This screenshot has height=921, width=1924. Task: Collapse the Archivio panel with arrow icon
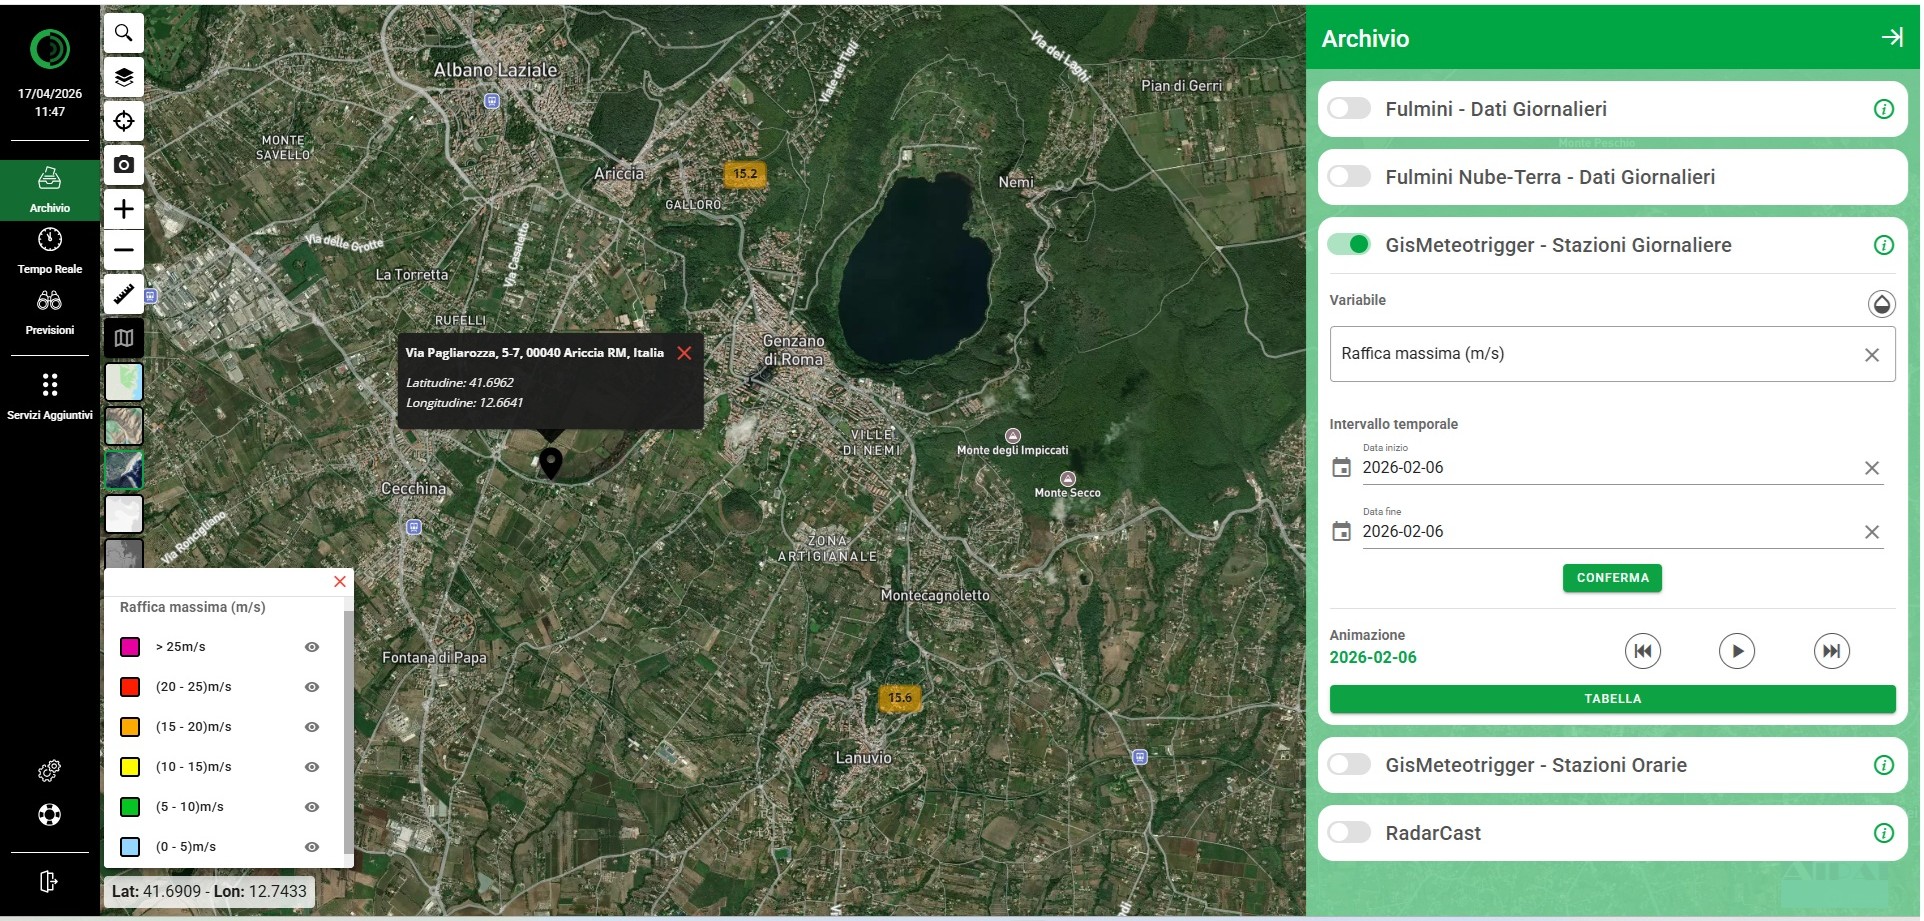pos(1891,38)
